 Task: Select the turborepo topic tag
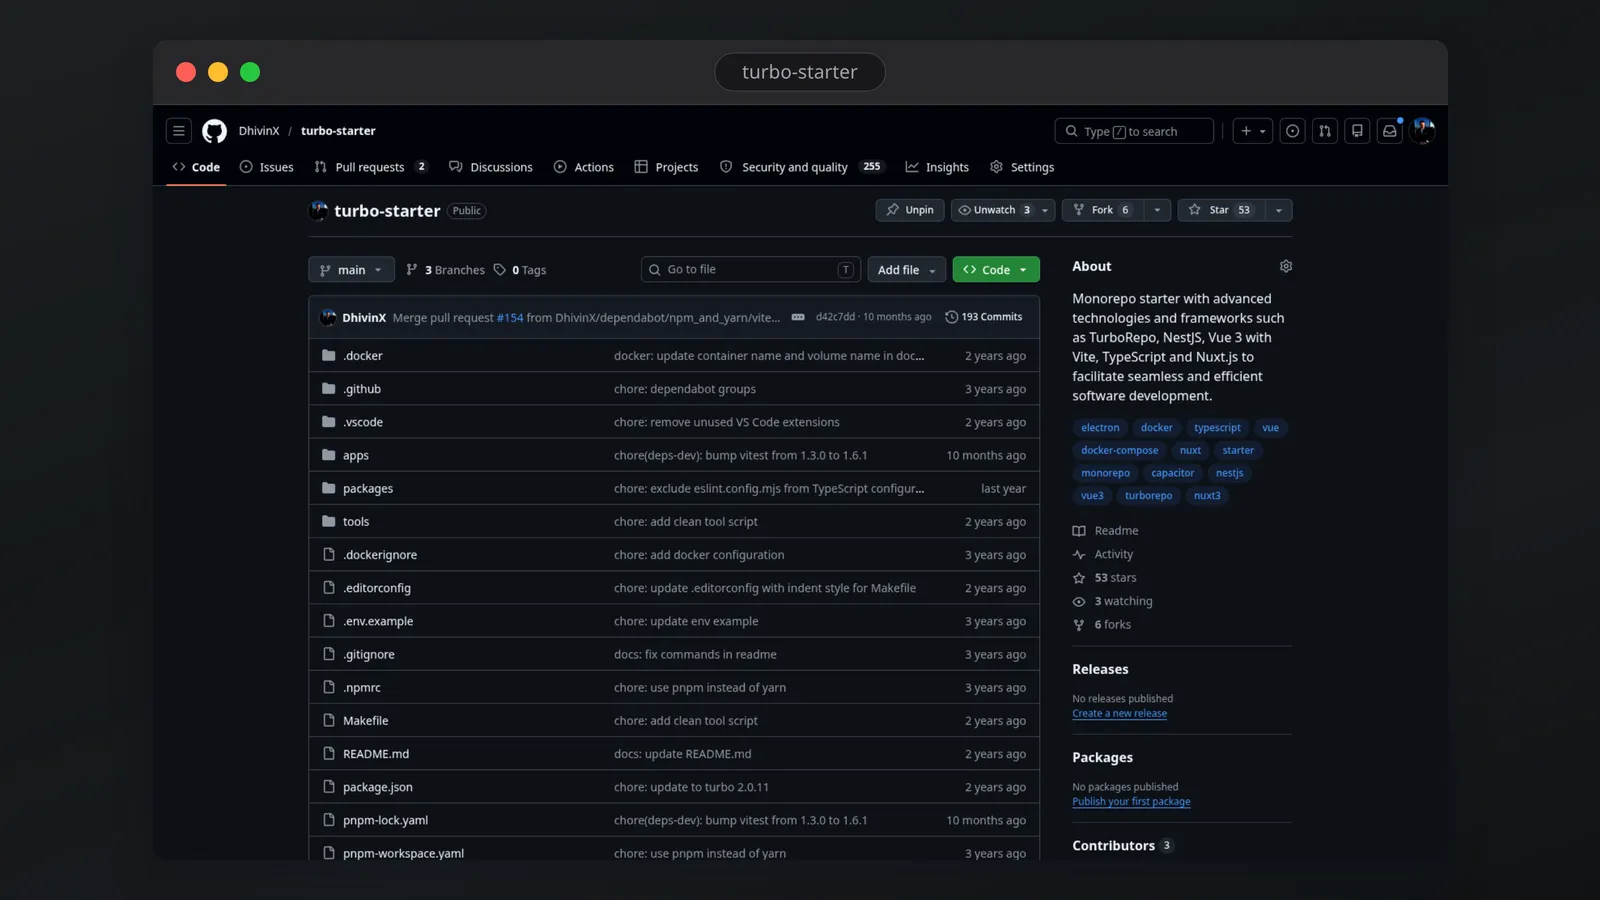1148,496
